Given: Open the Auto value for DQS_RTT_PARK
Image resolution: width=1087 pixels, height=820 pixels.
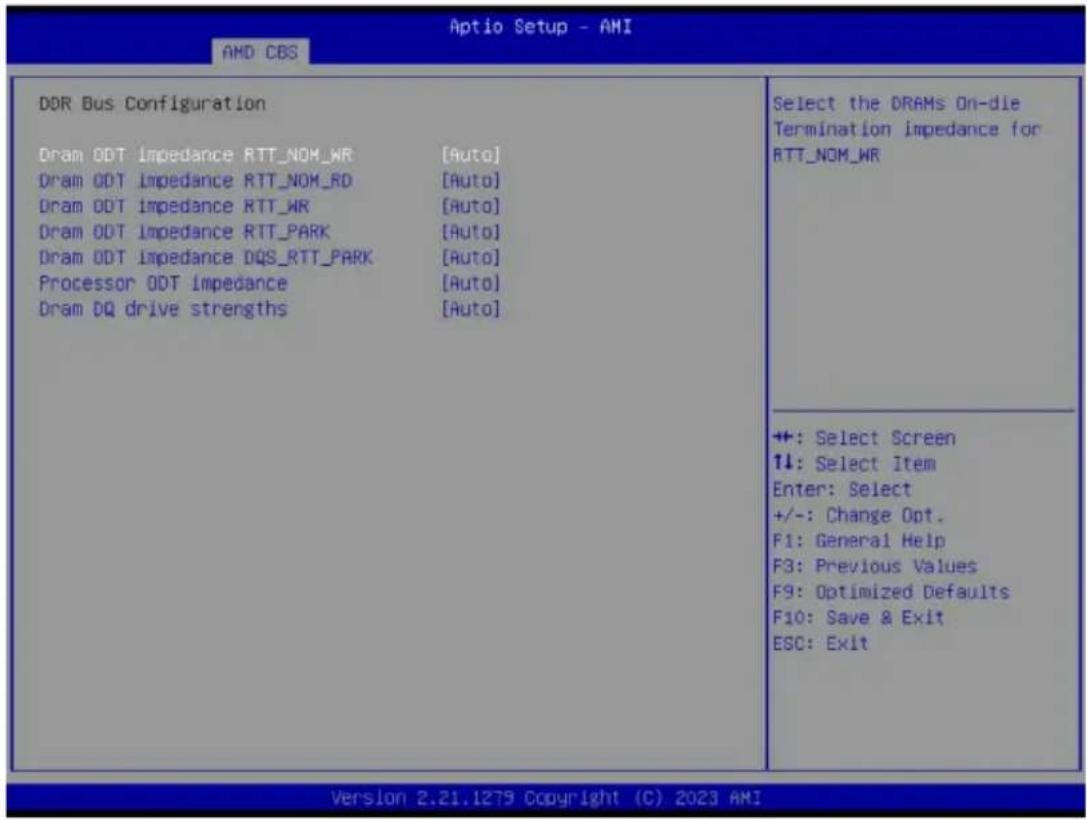Looking at the screenshot, I should coord(471,257).
